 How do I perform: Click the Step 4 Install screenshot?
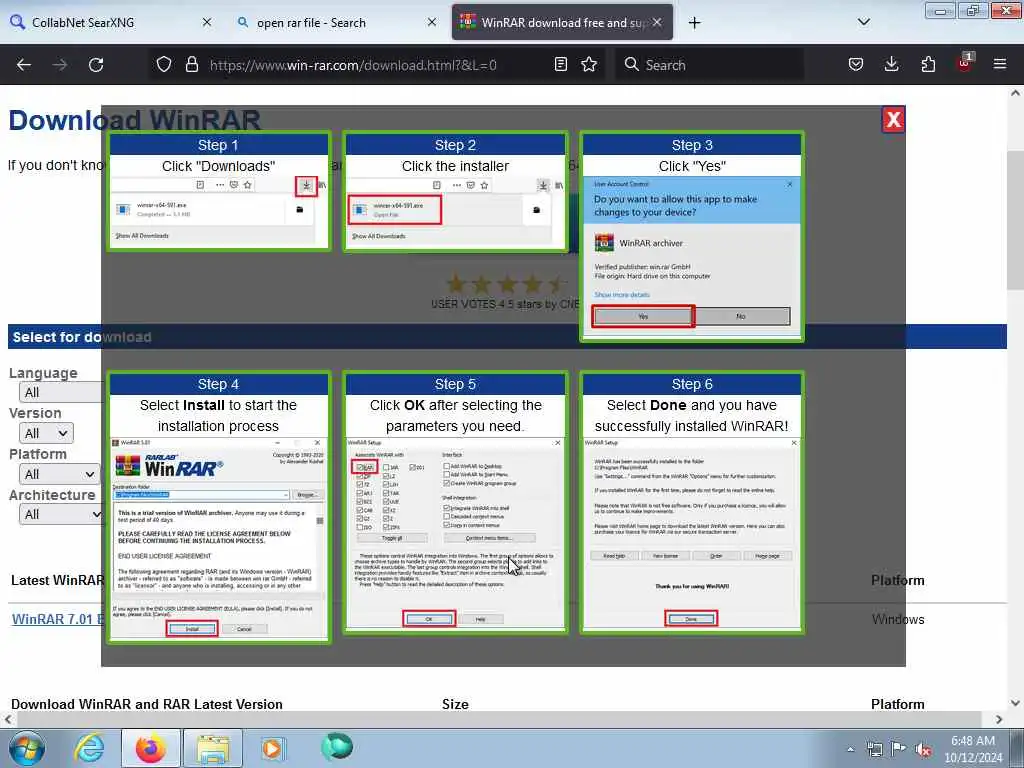219,537
